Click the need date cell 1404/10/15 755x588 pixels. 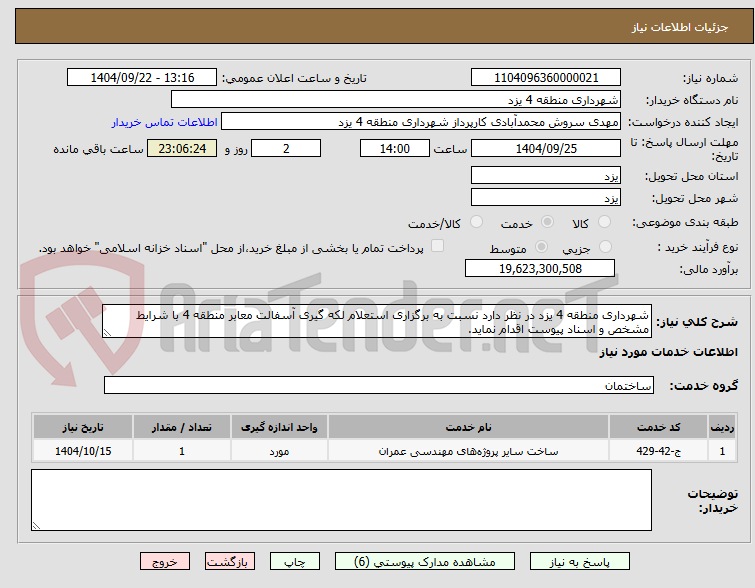pyautogui.click(x=83, y=451)
